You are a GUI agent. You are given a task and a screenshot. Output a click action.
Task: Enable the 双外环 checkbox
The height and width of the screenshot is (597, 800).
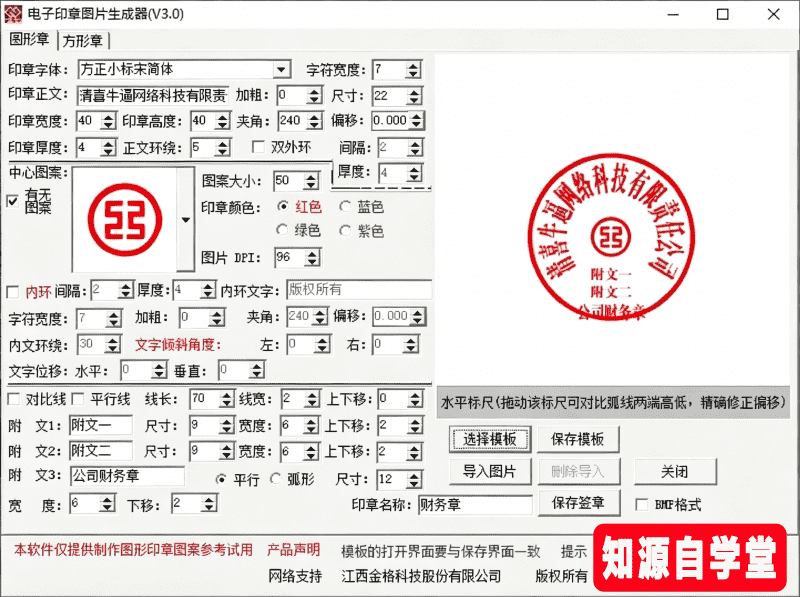(x=259, y=147)
